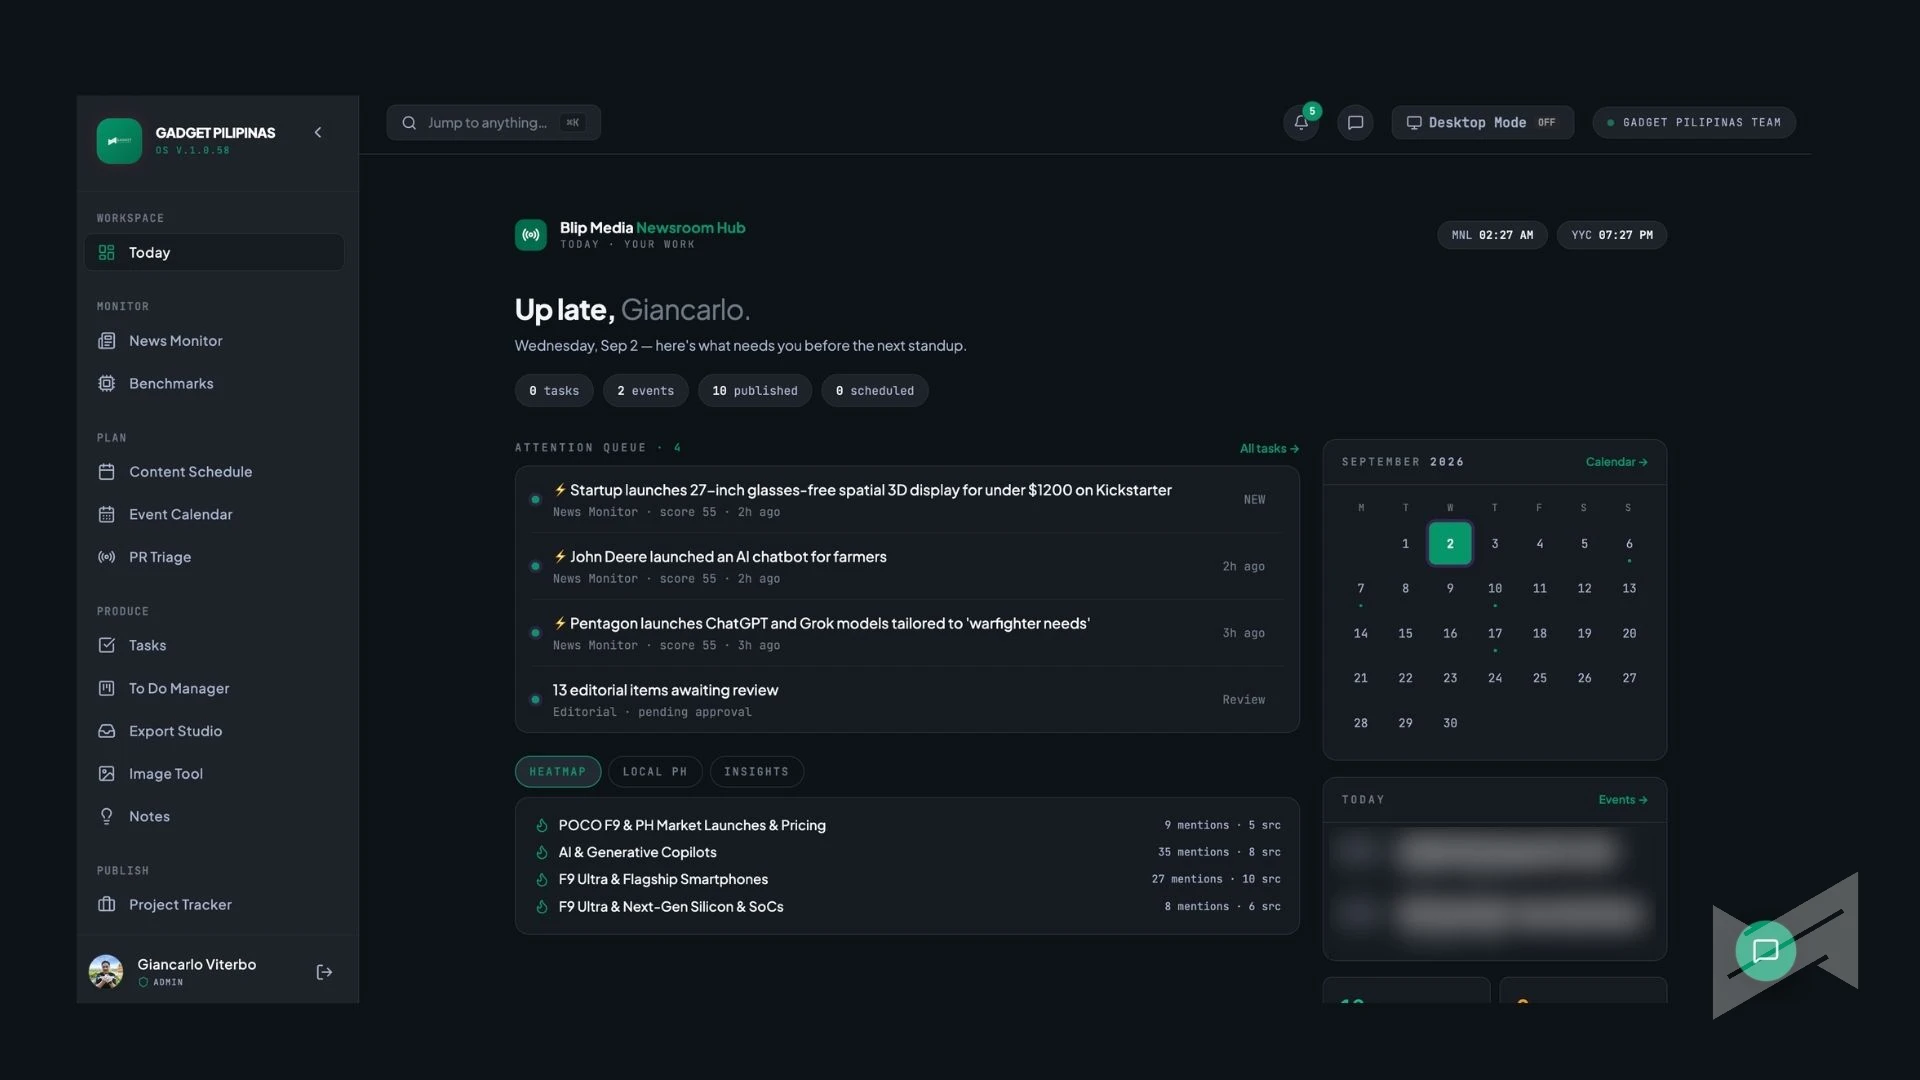Click the 0 tasks stat chip
This screenshot has width=1920, height=1080.
click(554, 391)
